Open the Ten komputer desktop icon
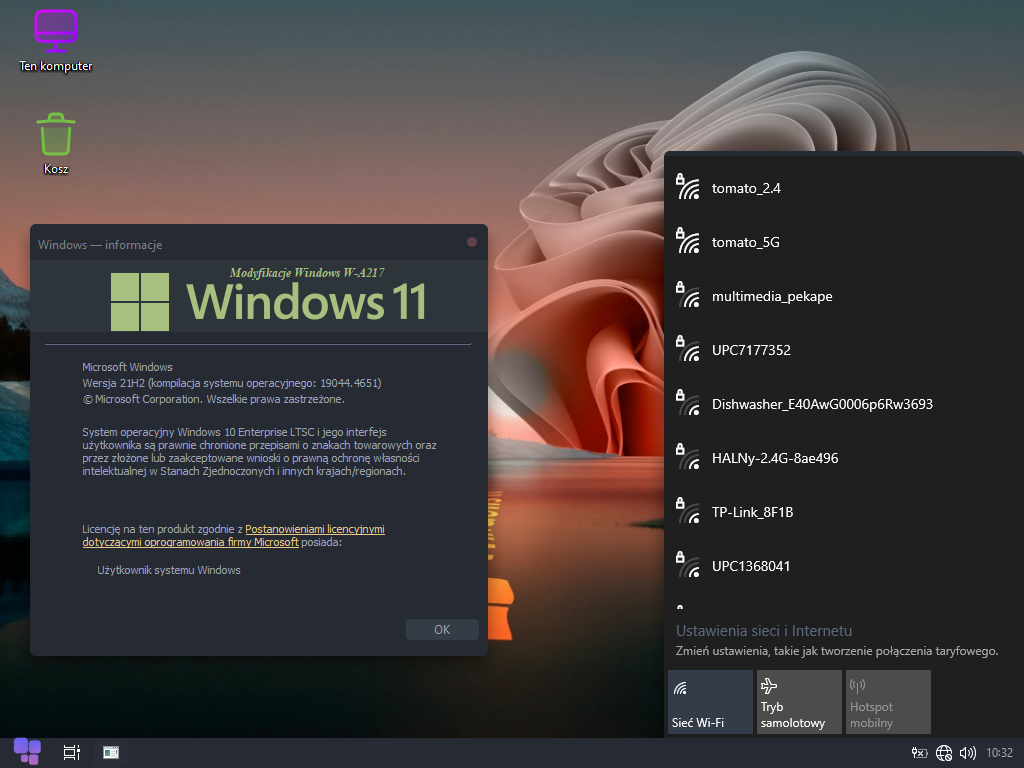This screenshot has width=1024, height=768. (x=56, y=34)
